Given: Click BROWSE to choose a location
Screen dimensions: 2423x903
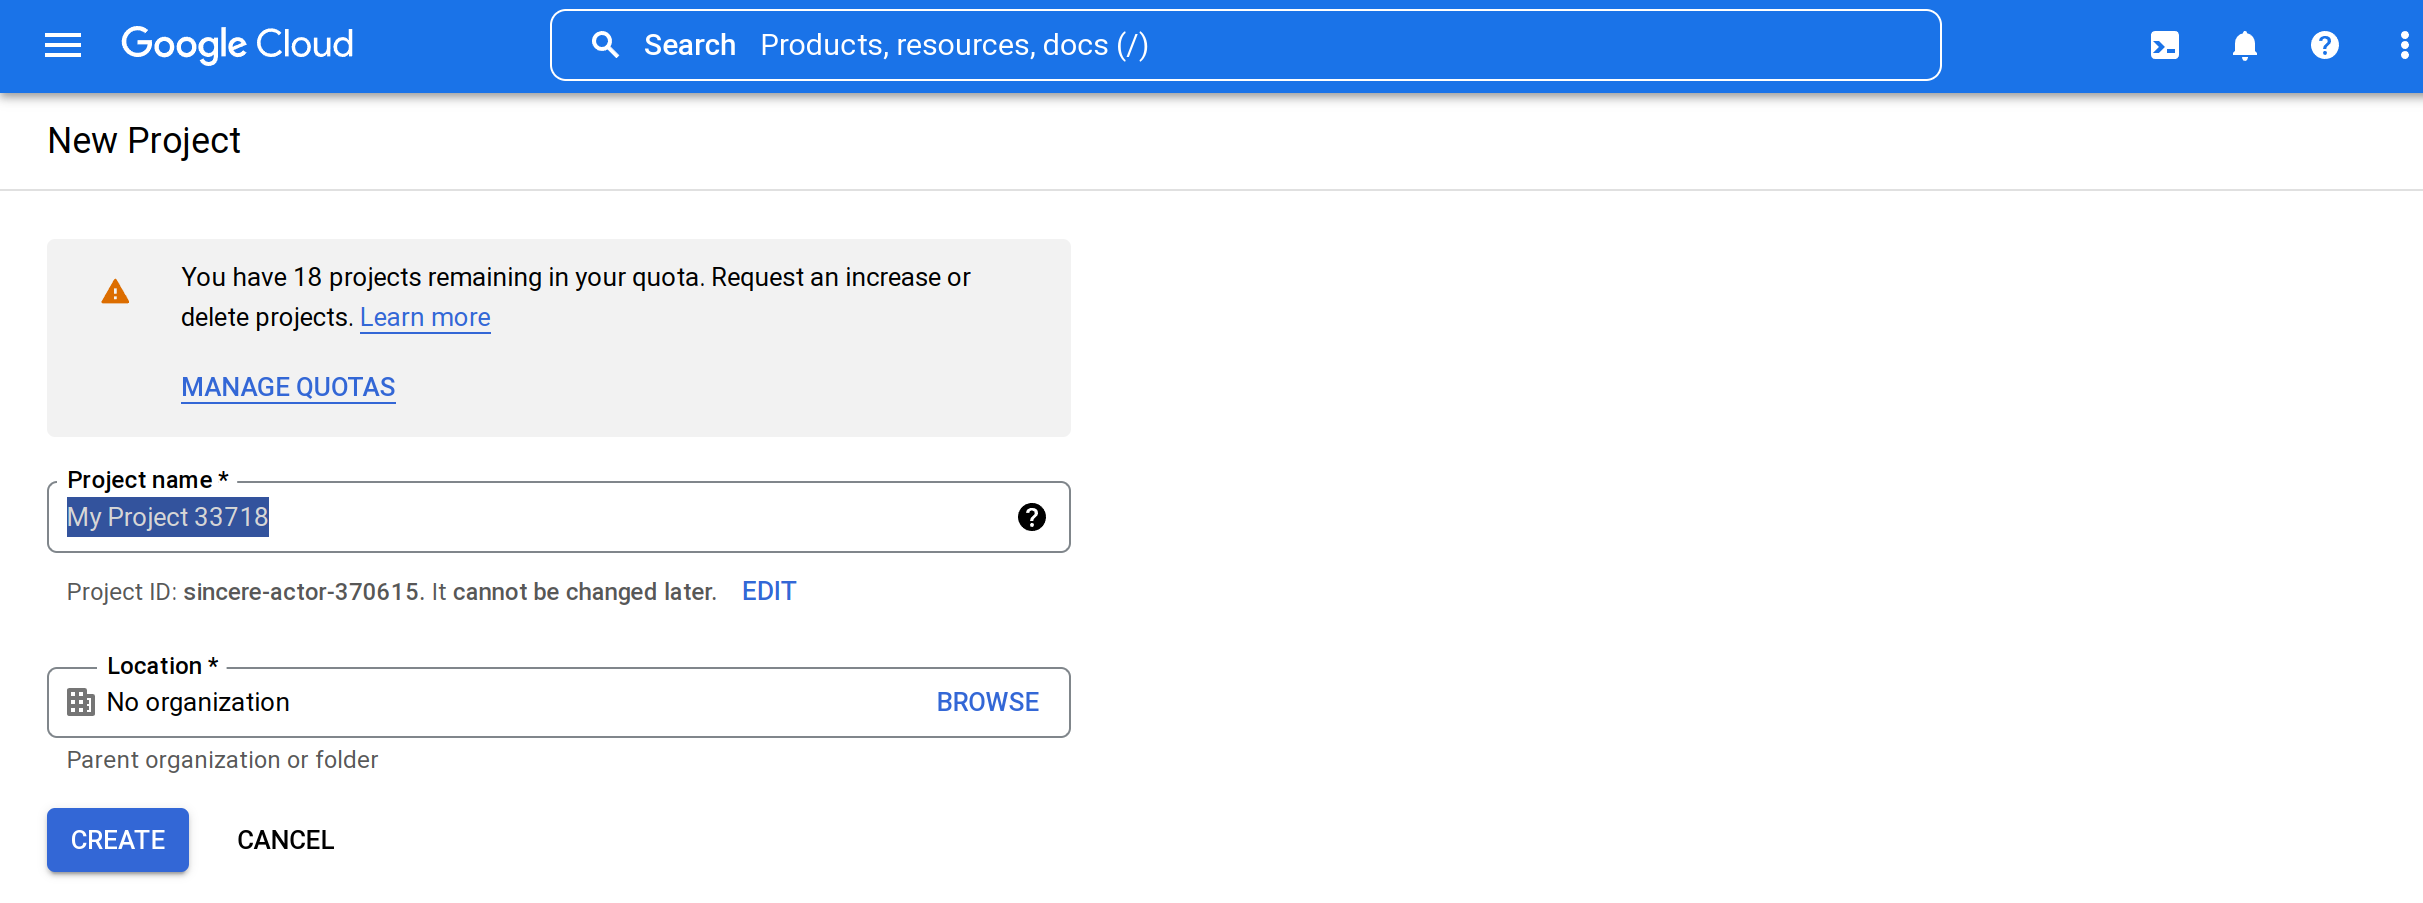Looking at the screenshot, I should click(987, 702).
